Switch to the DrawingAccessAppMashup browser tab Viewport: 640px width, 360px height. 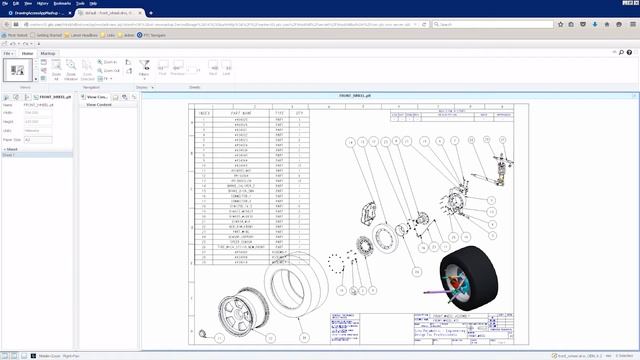click(x=39, y=13)
